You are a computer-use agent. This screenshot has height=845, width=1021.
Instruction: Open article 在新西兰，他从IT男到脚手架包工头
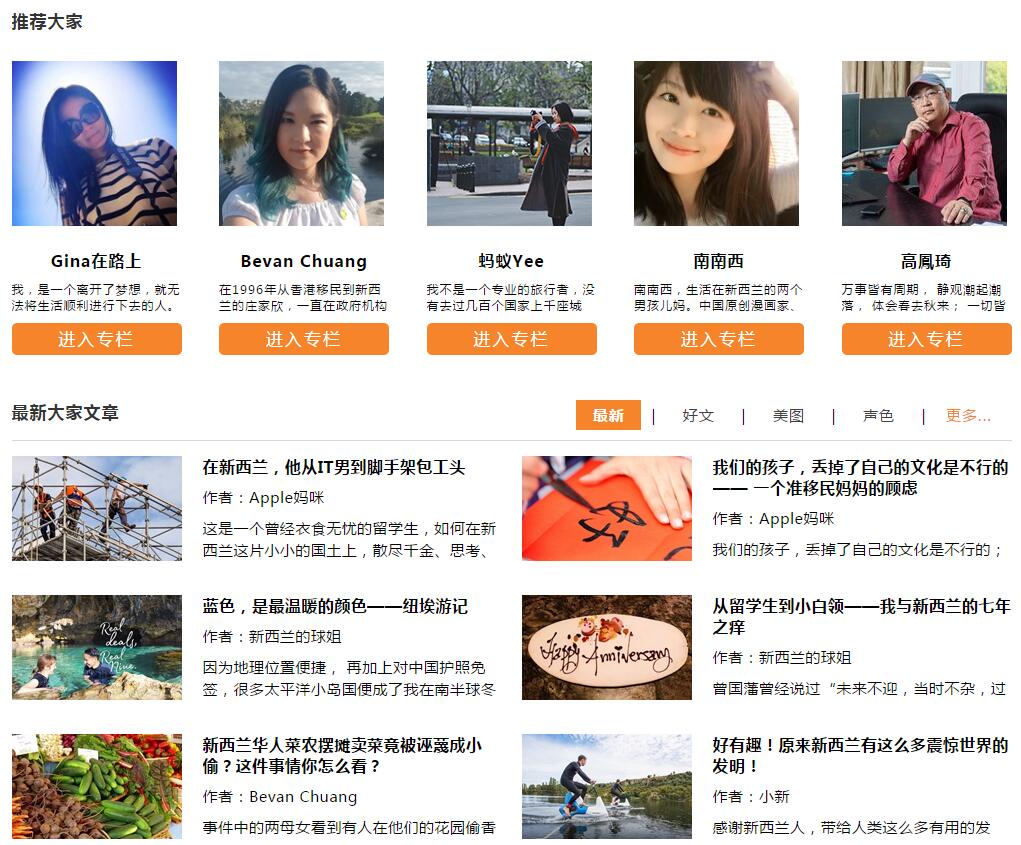click(x=333, y=467)
